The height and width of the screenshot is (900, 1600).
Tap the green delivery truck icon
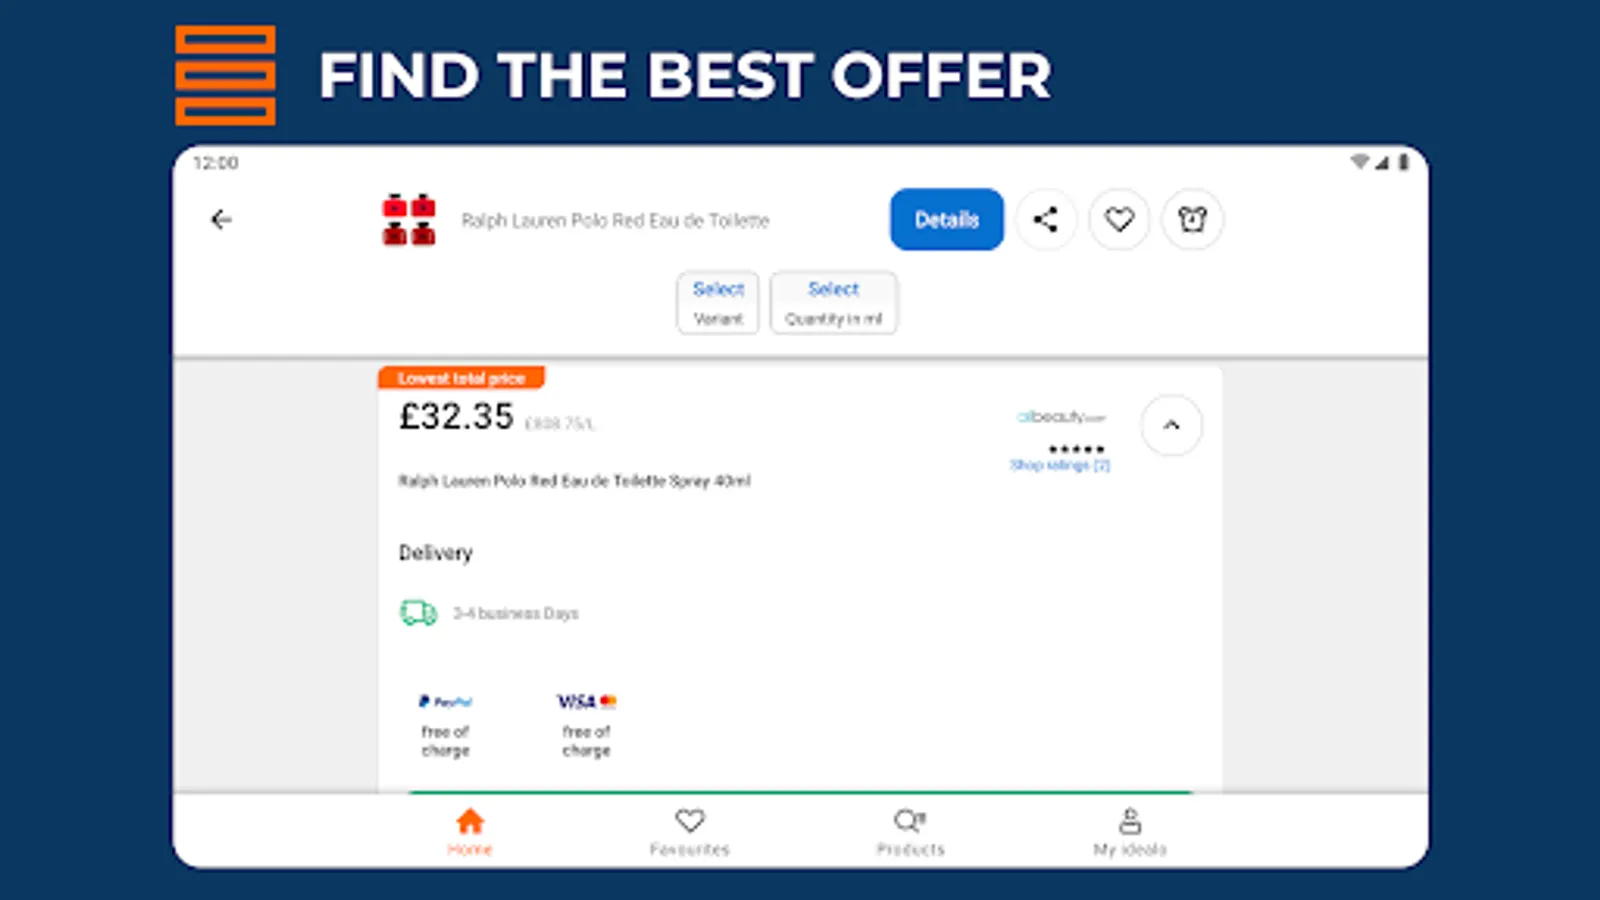click(418, 612)
